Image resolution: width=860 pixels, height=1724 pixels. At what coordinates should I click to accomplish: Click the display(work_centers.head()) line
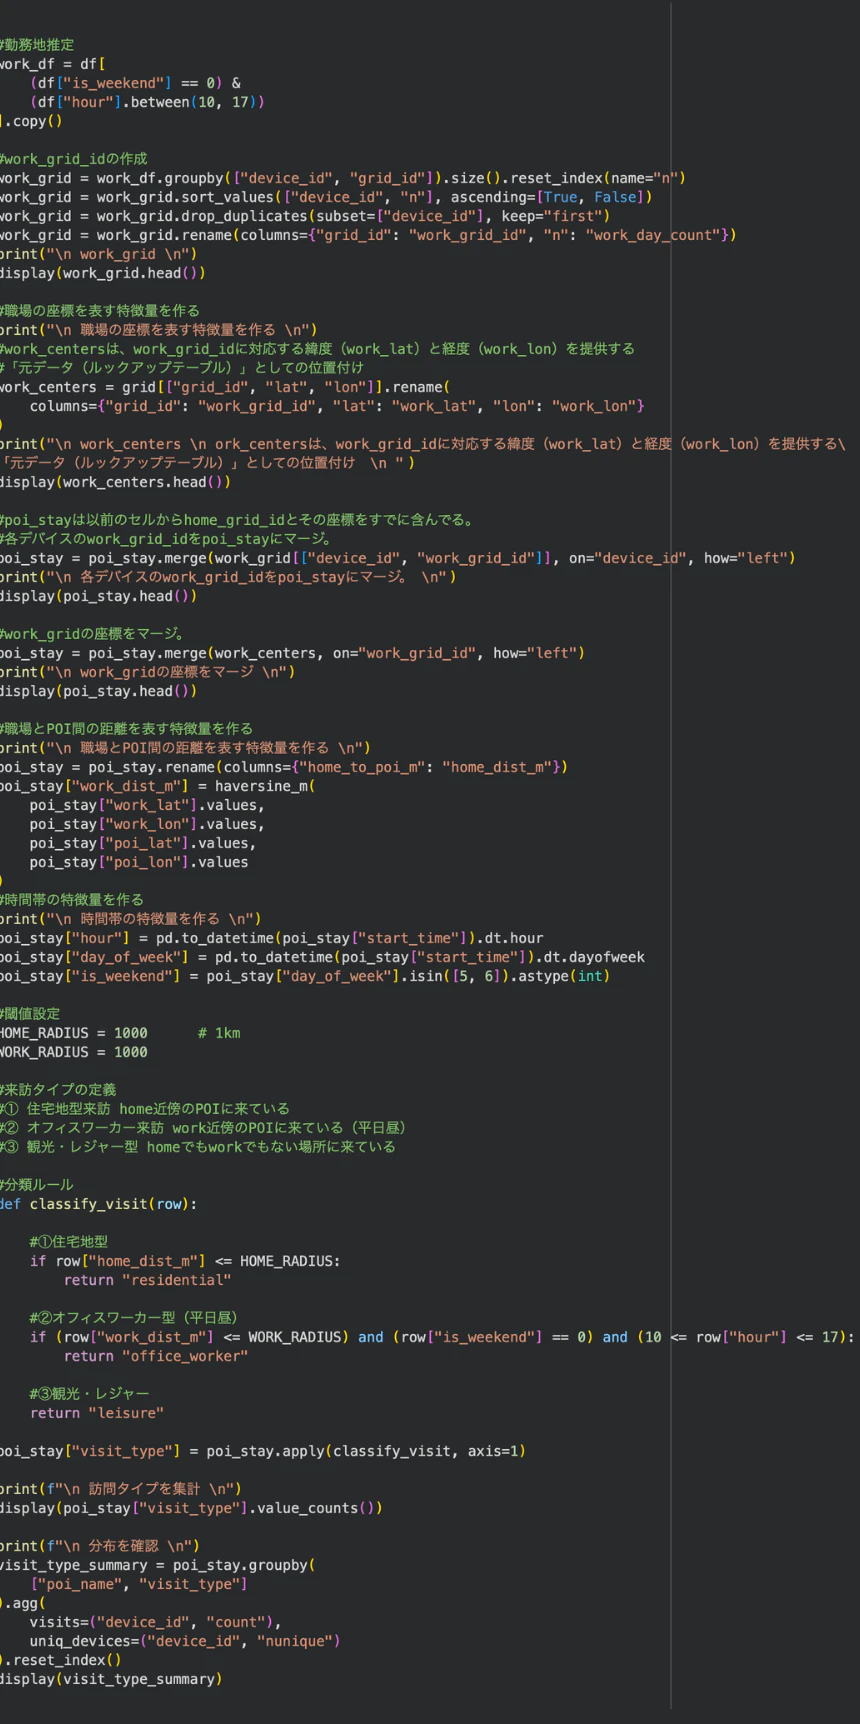point(115,482)
